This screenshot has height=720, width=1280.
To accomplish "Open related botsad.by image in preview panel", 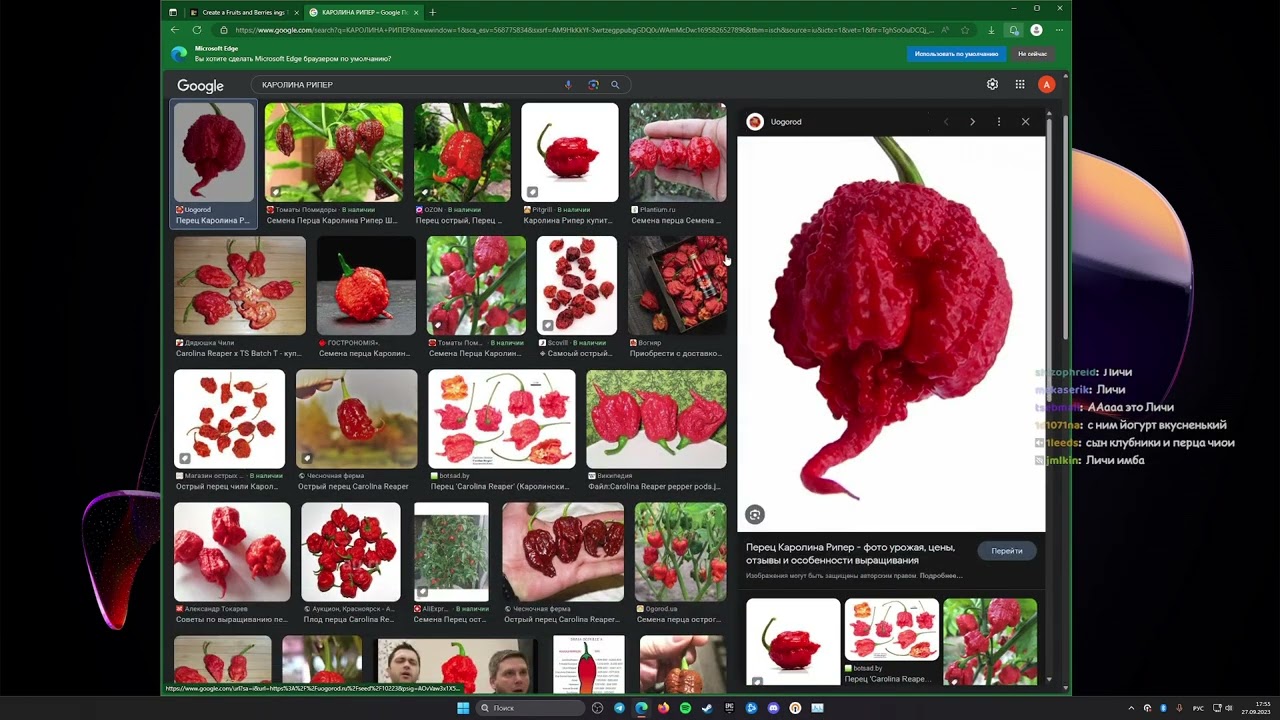I will pos(891,630).
